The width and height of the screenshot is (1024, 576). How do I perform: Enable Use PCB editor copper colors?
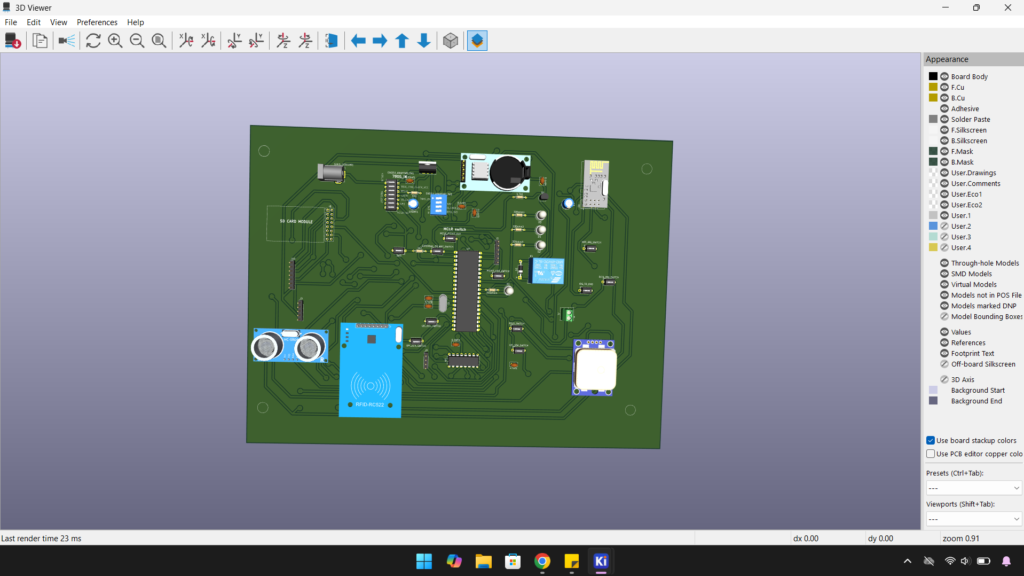pyautogui.click(x=931, y=454)
